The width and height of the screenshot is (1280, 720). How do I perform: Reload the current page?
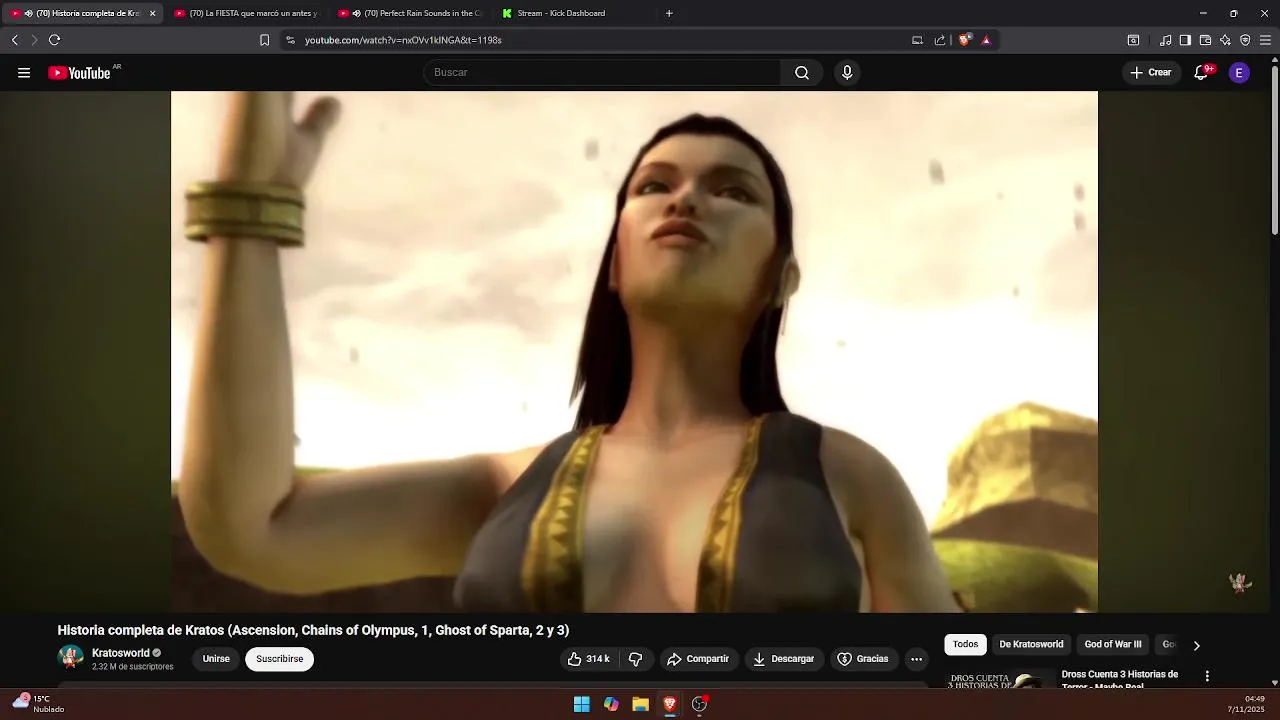pyautogui.click(x=54, y=40)
